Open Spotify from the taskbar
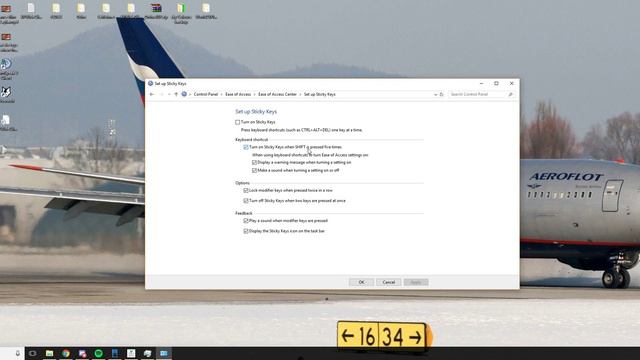This screenshot has height=360, width=640. pyautogui.click(x=98, y=353)
